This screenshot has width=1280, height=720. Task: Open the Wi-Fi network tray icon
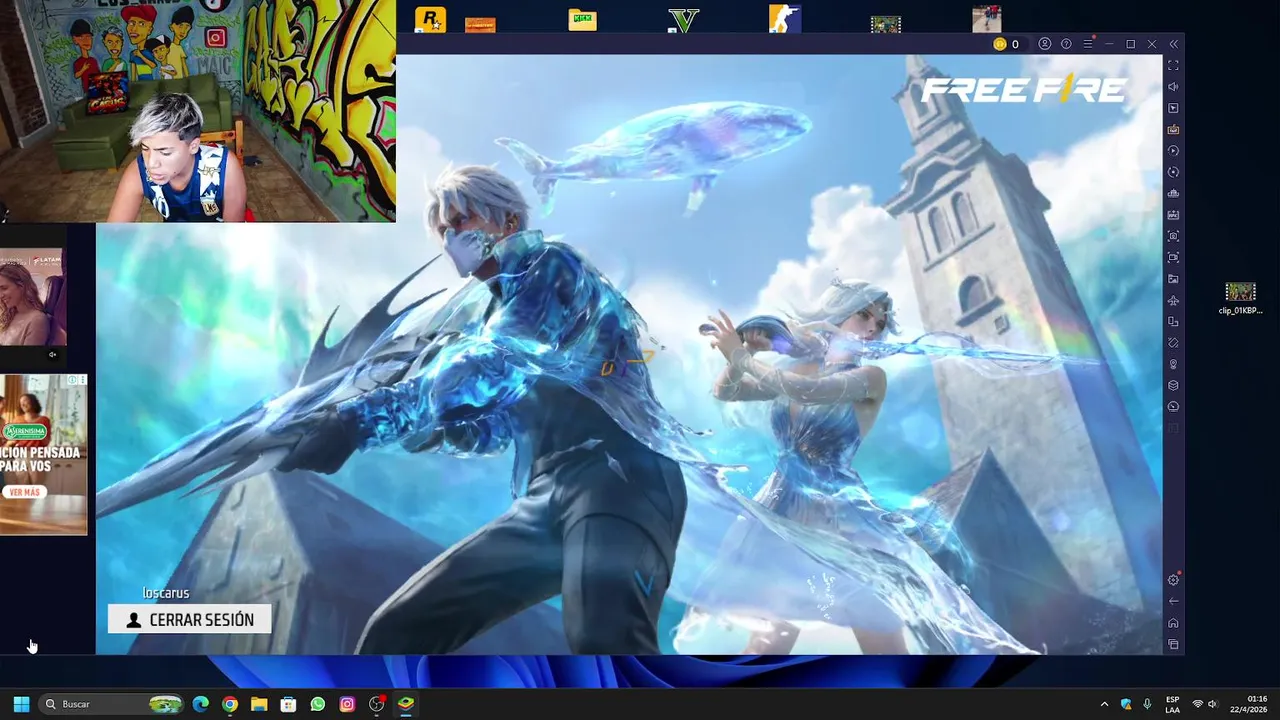(x=1198, y=704)
